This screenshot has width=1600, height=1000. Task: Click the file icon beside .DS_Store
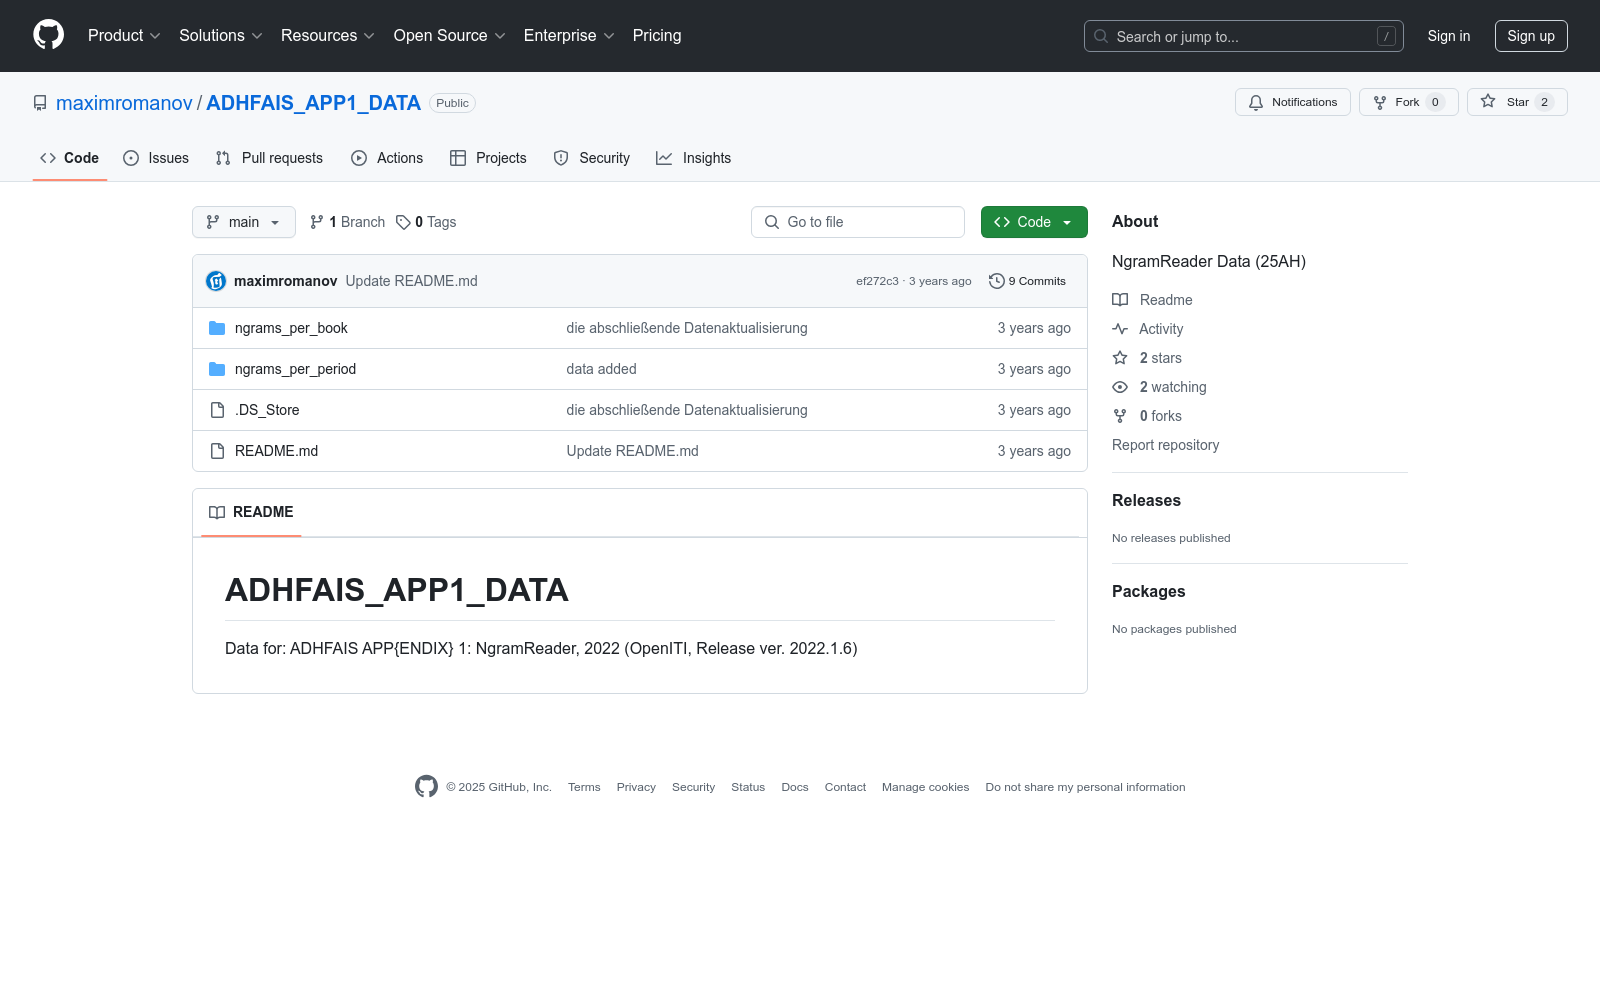(x=217, y=410)
